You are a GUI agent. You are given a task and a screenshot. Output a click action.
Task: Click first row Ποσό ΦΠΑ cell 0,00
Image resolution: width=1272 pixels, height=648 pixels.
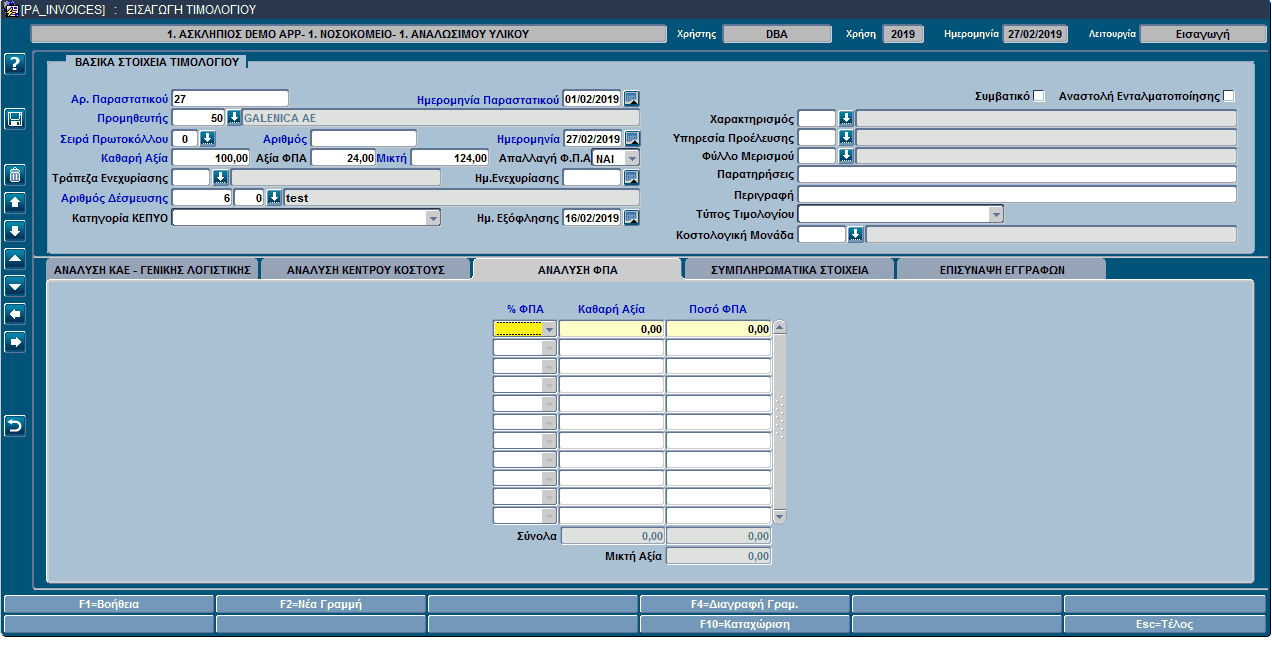tap(719, 329)
